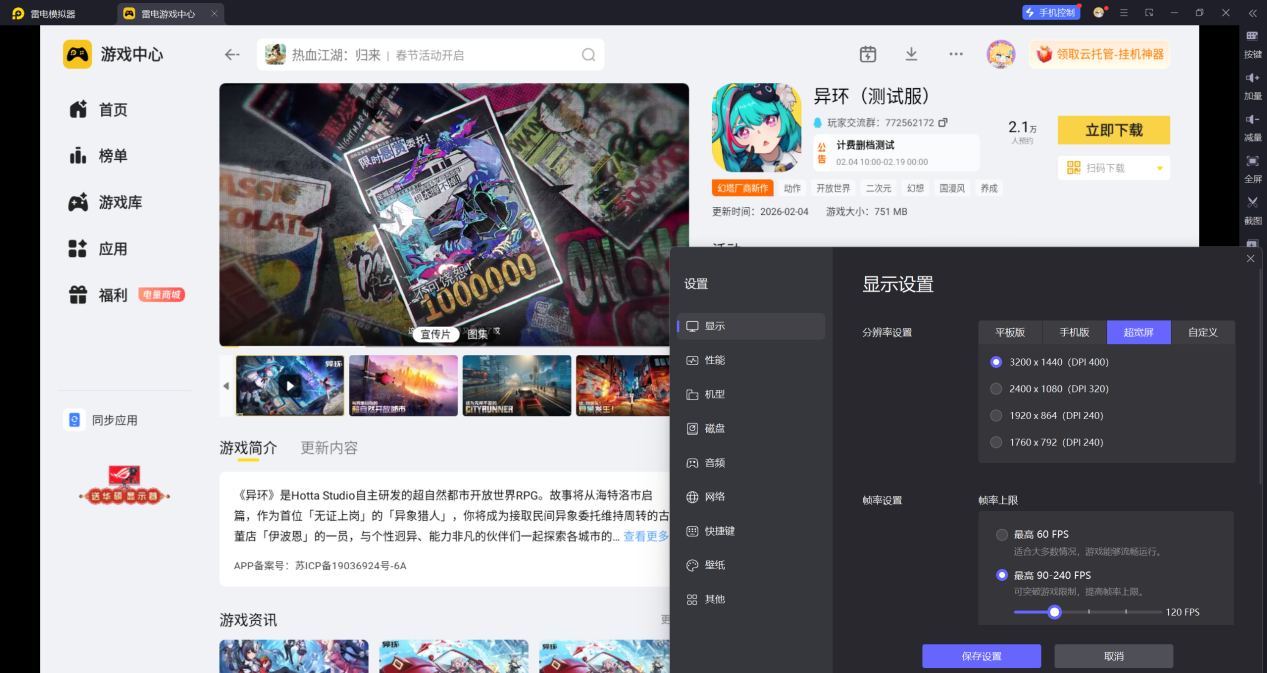Open the CITYRUNNER screenshot thumbnail
The image size is (1267, 673).
(x=517, y=385)
